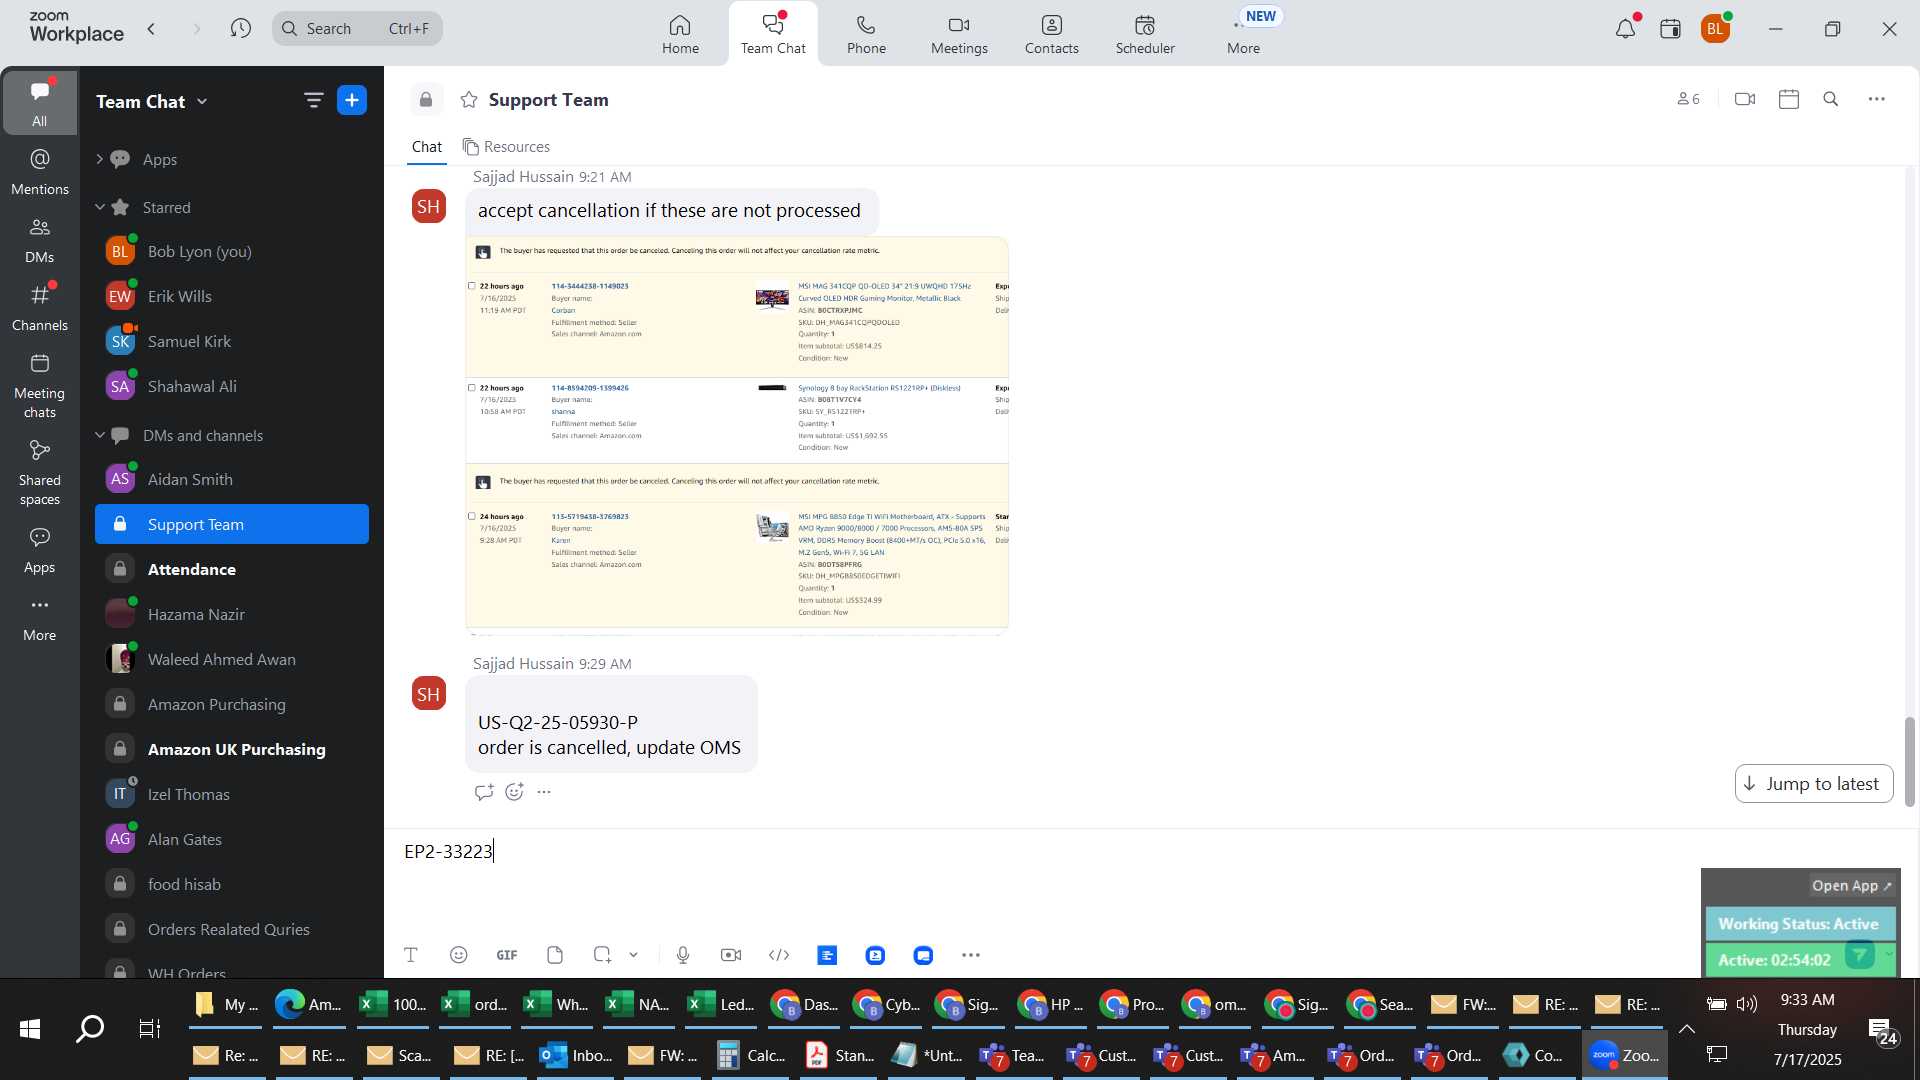The image size is (1920, 1080).
Task: Click the Jump to latest button
Action: [x=1813, y=784]
